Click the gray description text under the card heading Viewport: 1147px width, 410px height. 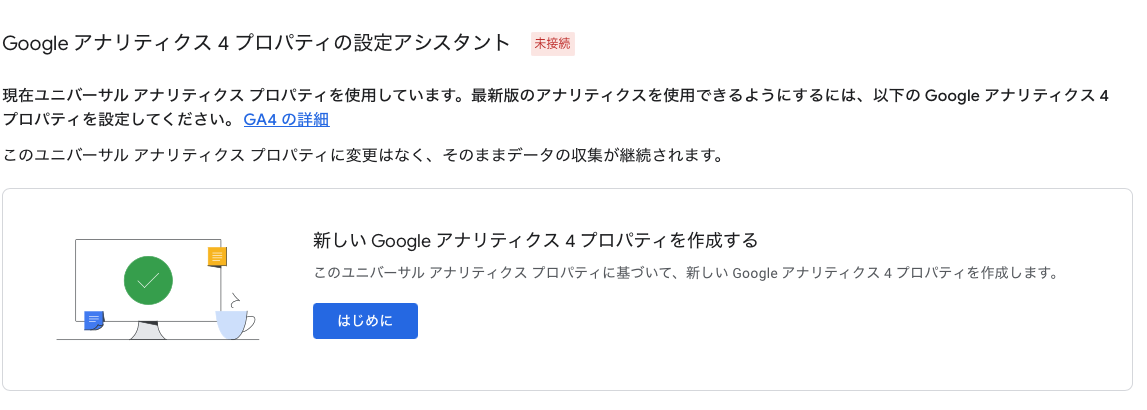(x=685, y=272)
